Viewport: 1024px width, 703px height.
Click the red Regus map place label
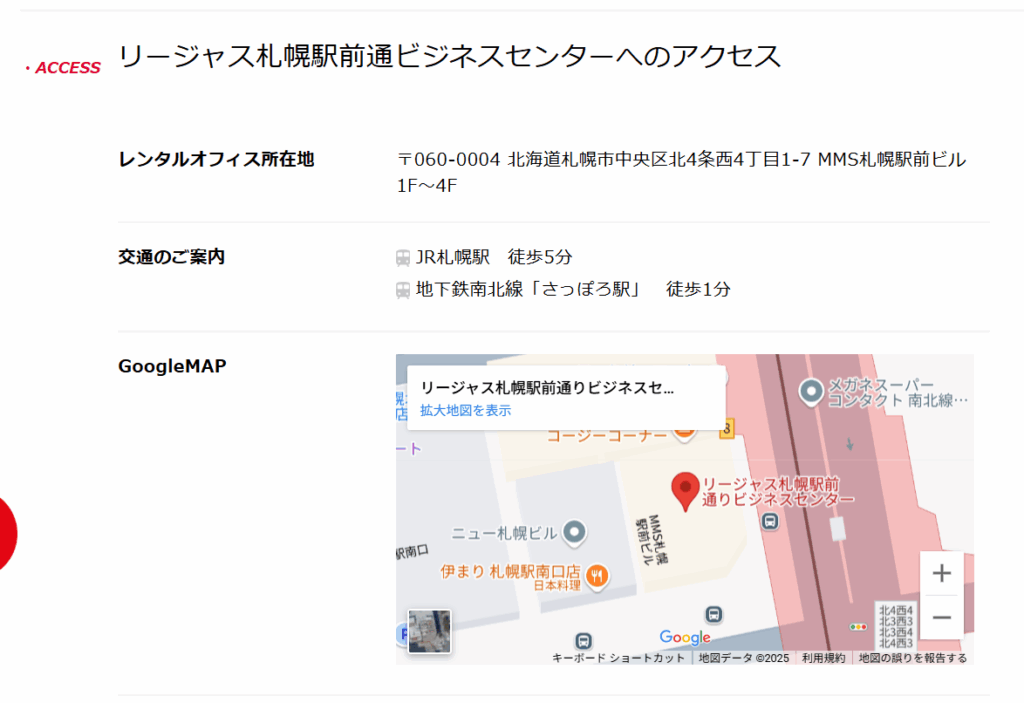777,492
